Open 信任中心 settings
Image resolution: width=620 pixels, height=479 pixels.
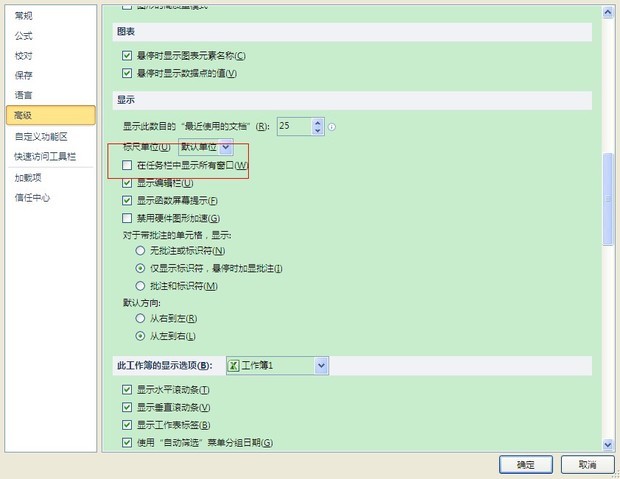click(32, 197)
